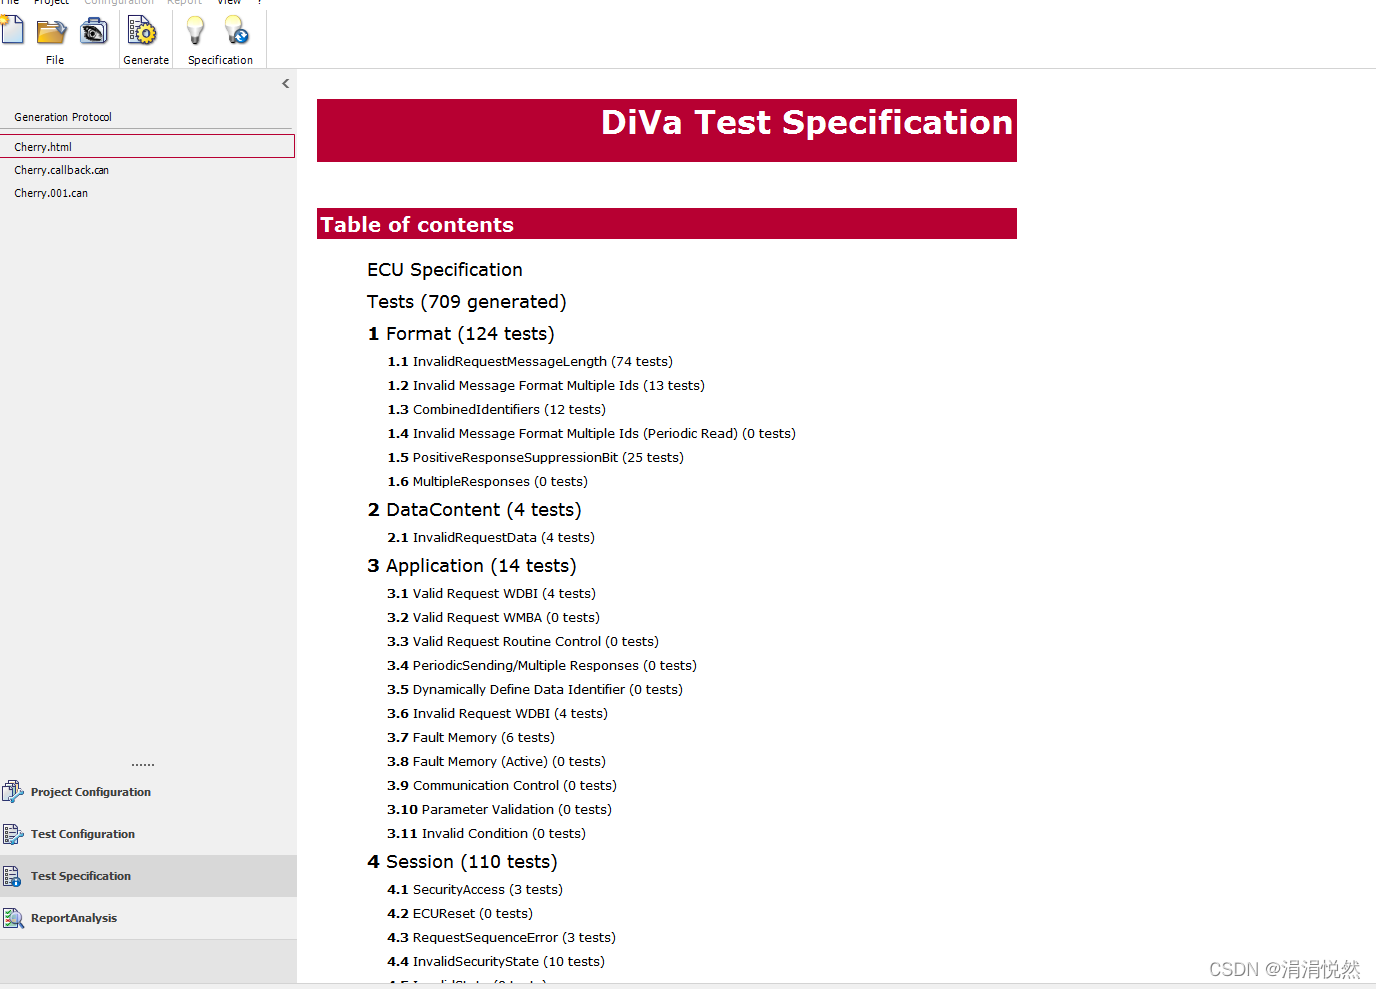Open 3.9 Communication Control

pyautogui.click(x=502, y=786)
